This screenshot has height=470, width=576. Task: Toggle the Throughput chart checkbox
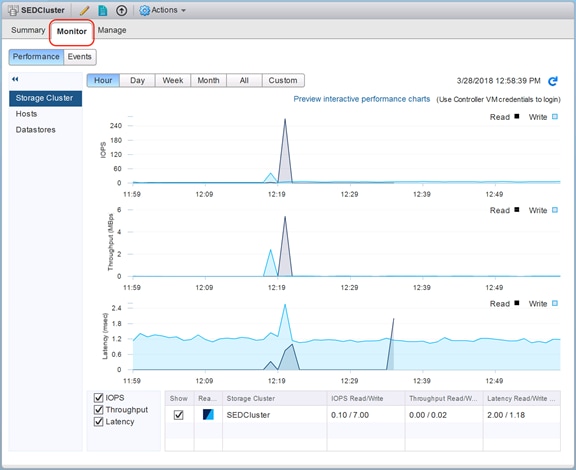98,409
